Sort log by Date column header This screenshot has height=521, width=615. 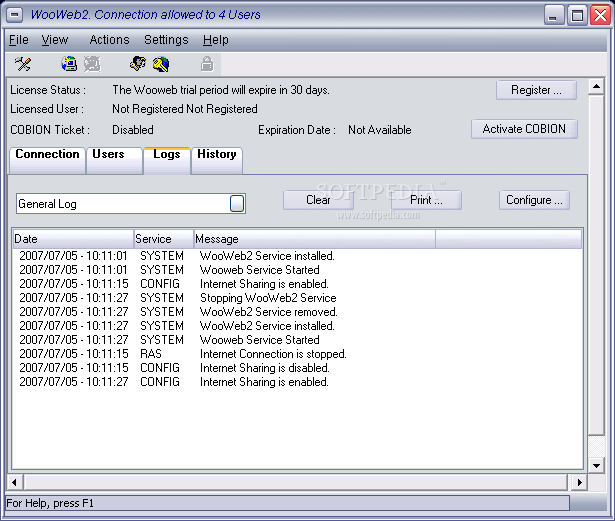tap(73, 239)
